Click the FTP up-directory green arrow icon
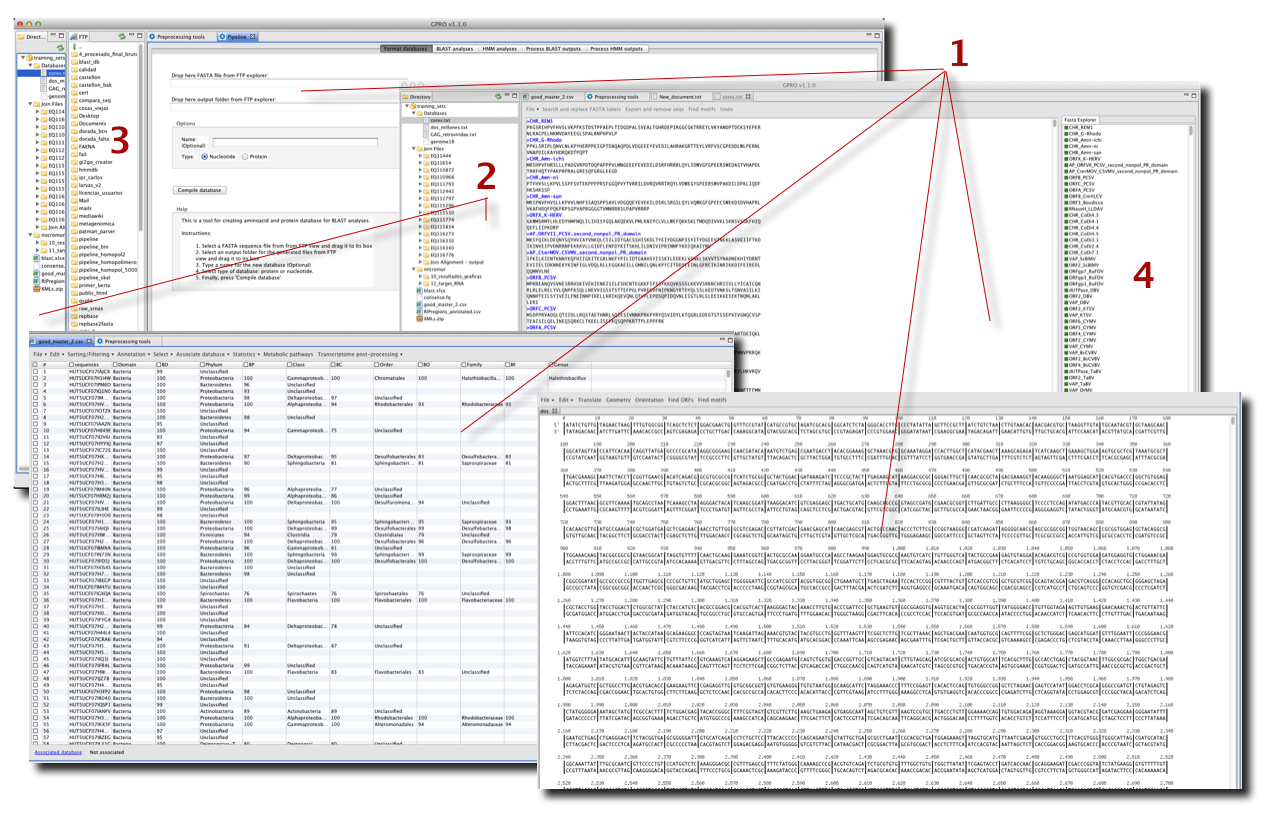Image resolution: width=1277 pixels, height=817 pixels. pyautogui.click(x=72, y=47)
